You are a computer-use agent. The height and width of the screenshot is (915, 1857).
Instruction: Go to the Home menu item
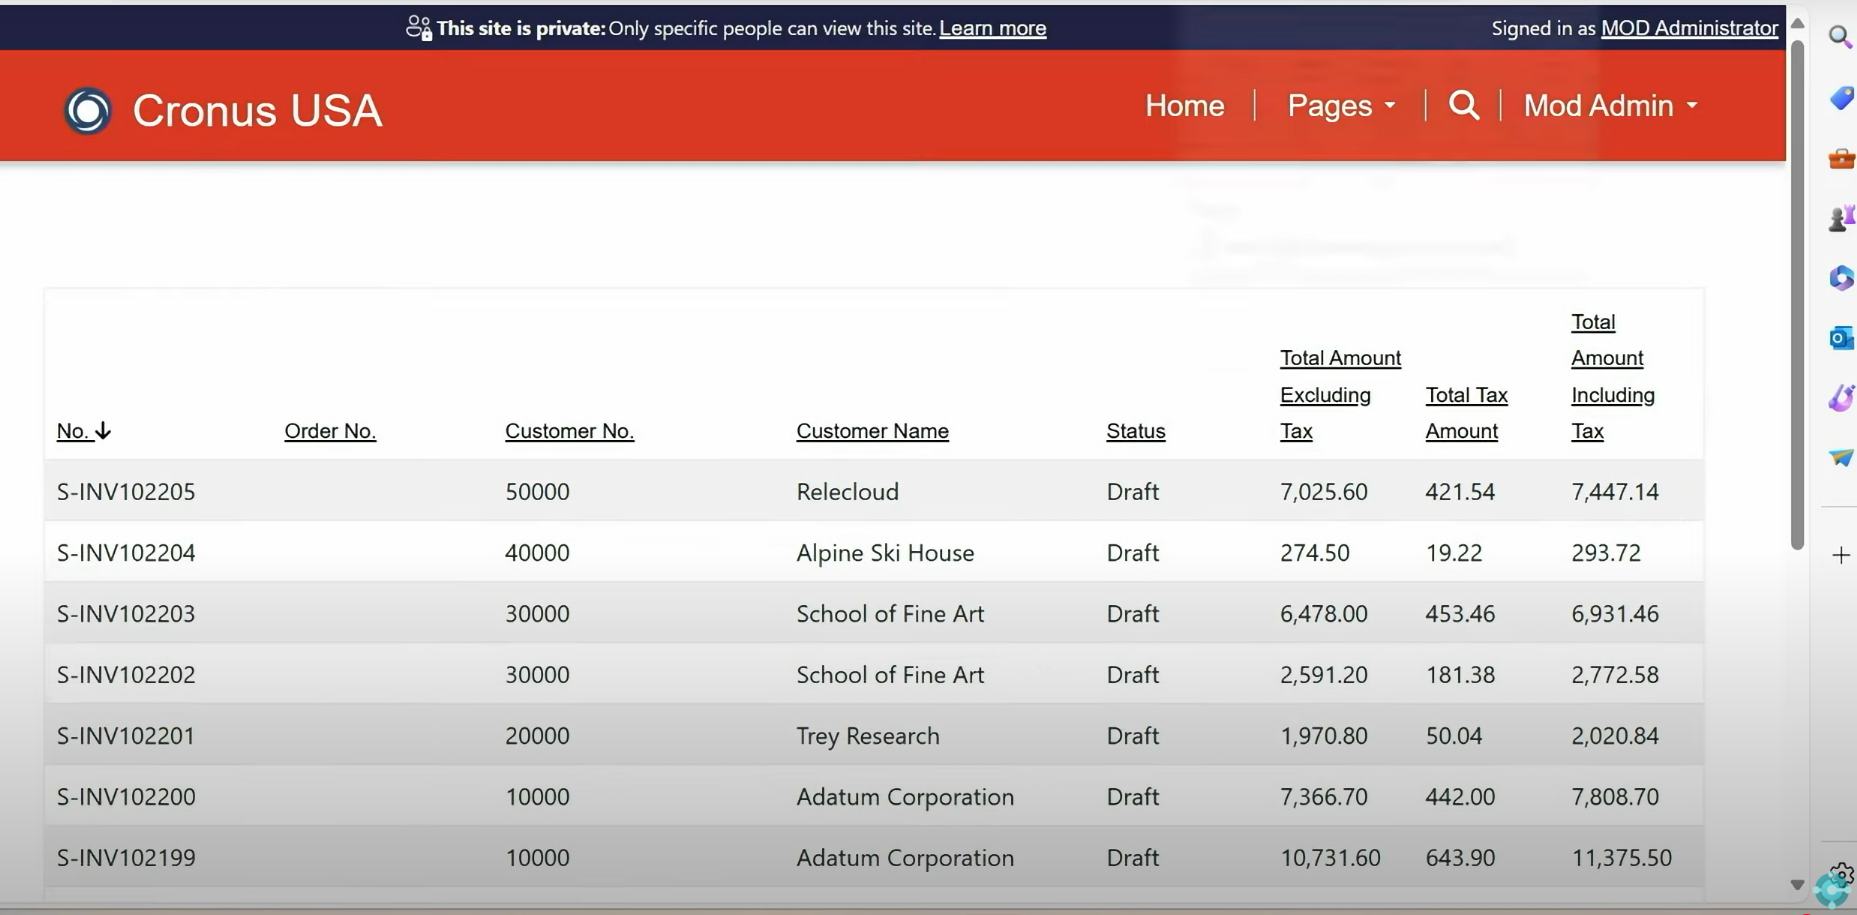[1184, 105]
